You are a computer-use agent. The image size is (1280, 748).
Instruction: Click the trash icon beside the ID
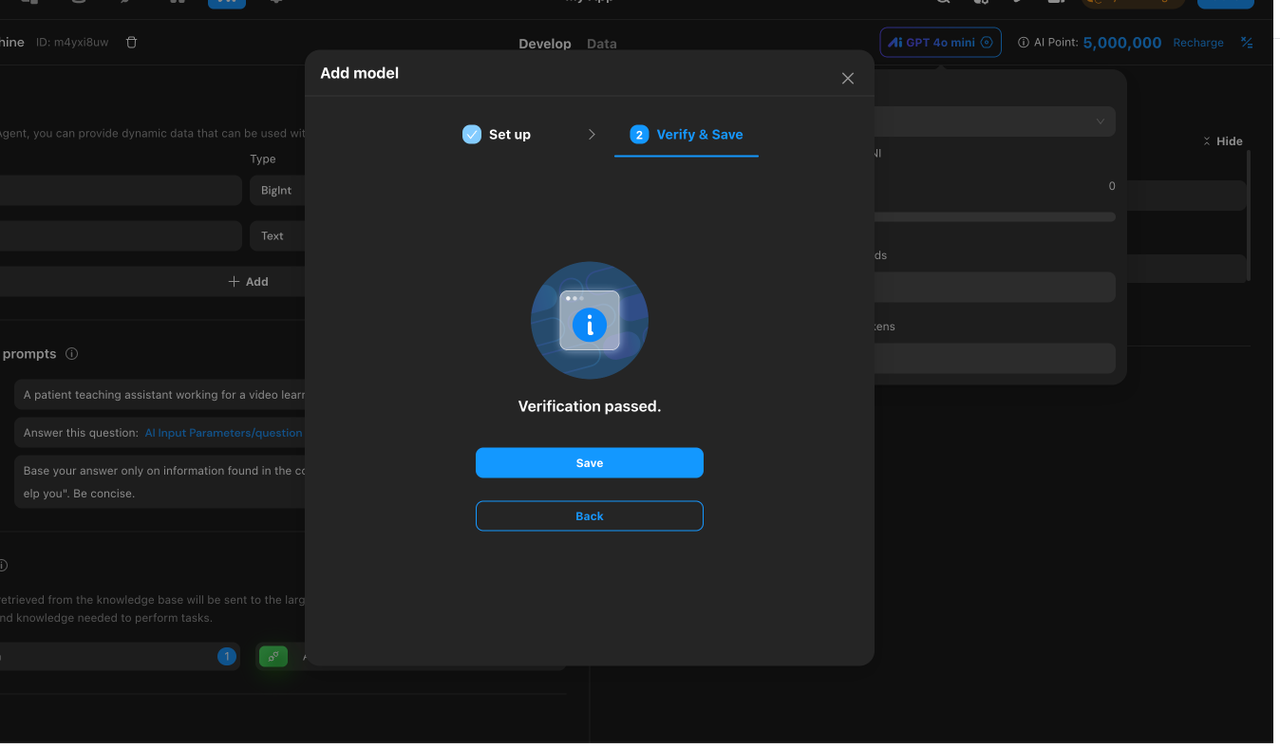[132, 42]
